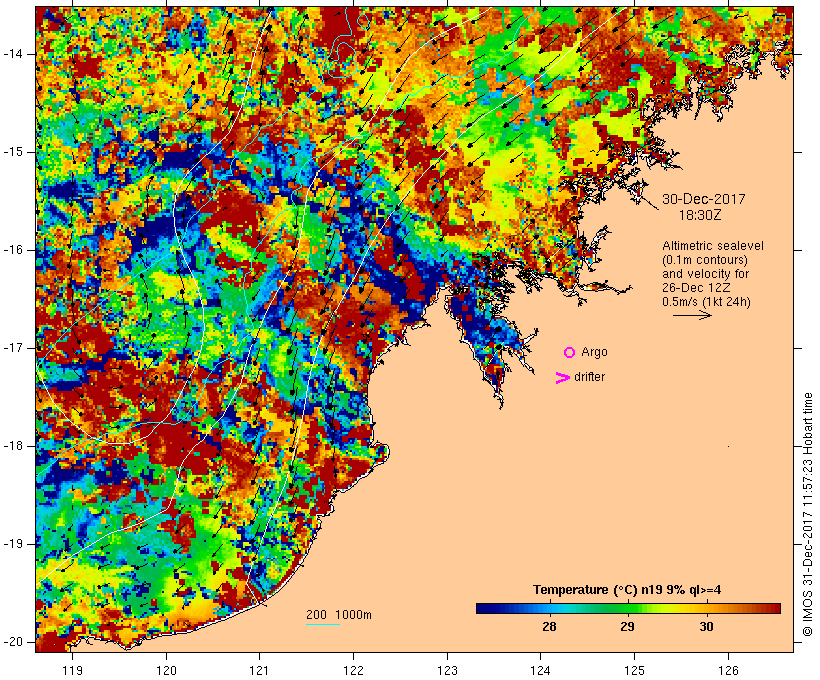
Task: Click the magenta drifter arrow legend marker
Action: point(563,378)
